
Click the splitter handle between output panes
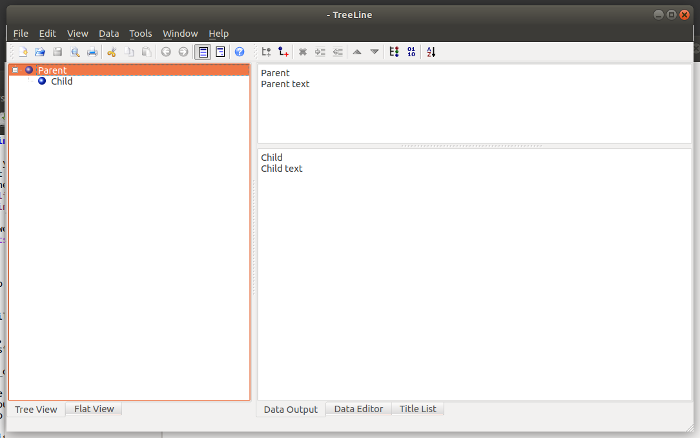pyautogui.click(x=473, y=146)
